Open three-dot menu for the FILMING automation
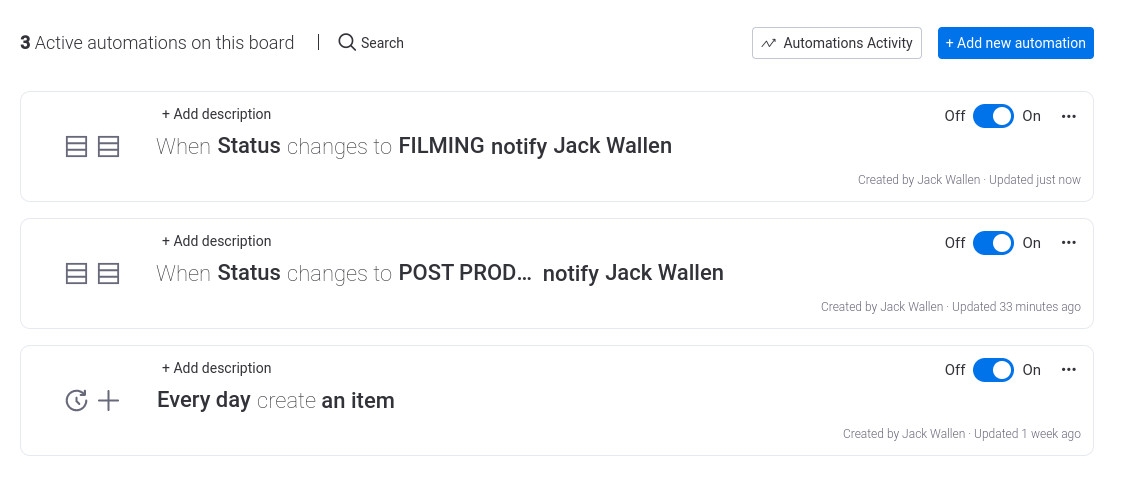 pos(1069,116)
